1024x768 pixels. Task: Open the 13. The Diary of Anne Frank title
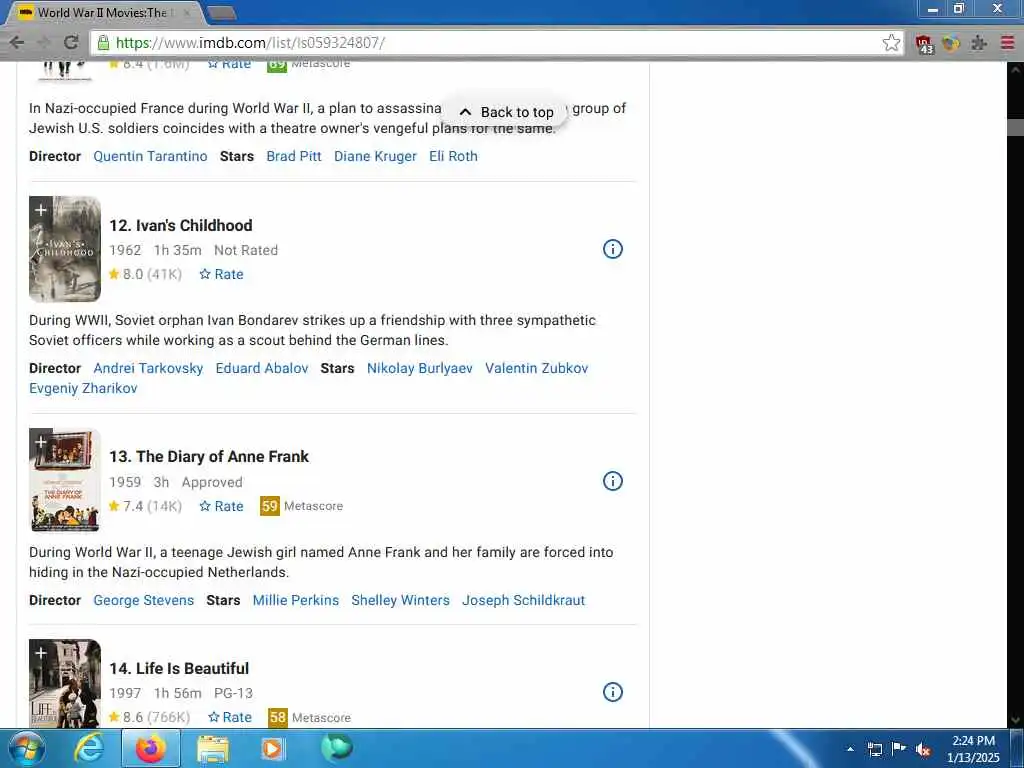[x=209, y=456]
